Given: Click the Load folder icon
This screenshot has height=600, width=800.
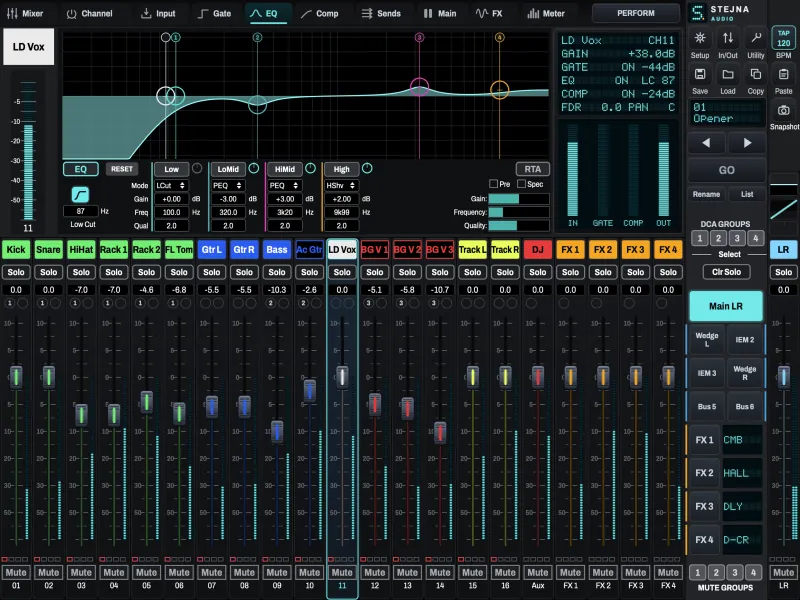Looking at the screenshot, I should click(x=728, y=74).
